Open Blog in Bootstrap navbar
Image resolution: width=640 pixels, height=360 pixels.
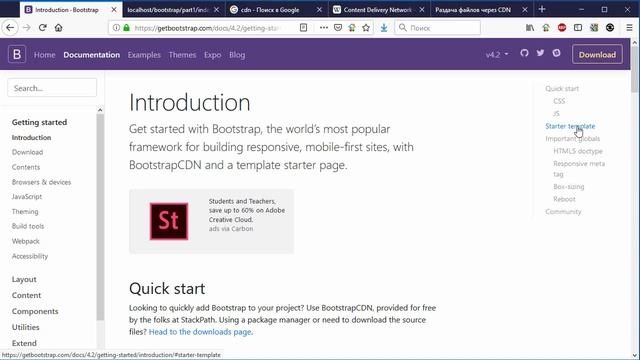[x=237, y=55]
